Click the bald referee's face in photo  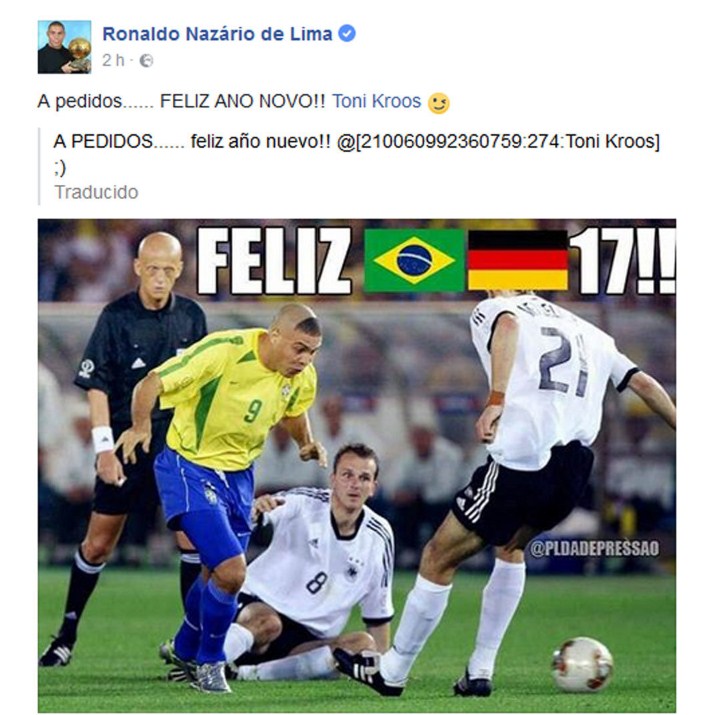[x=158, y=270]
